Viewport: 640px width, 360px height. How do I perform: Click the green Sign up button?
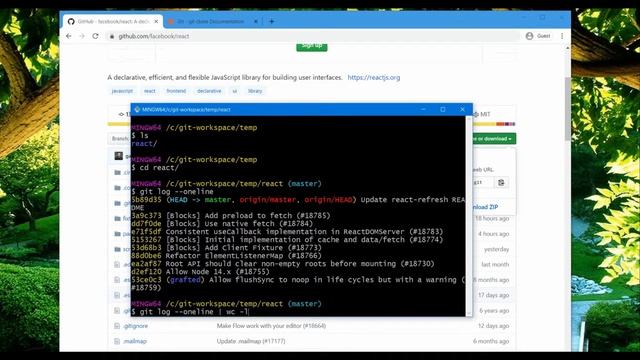(x=312, y=46)
